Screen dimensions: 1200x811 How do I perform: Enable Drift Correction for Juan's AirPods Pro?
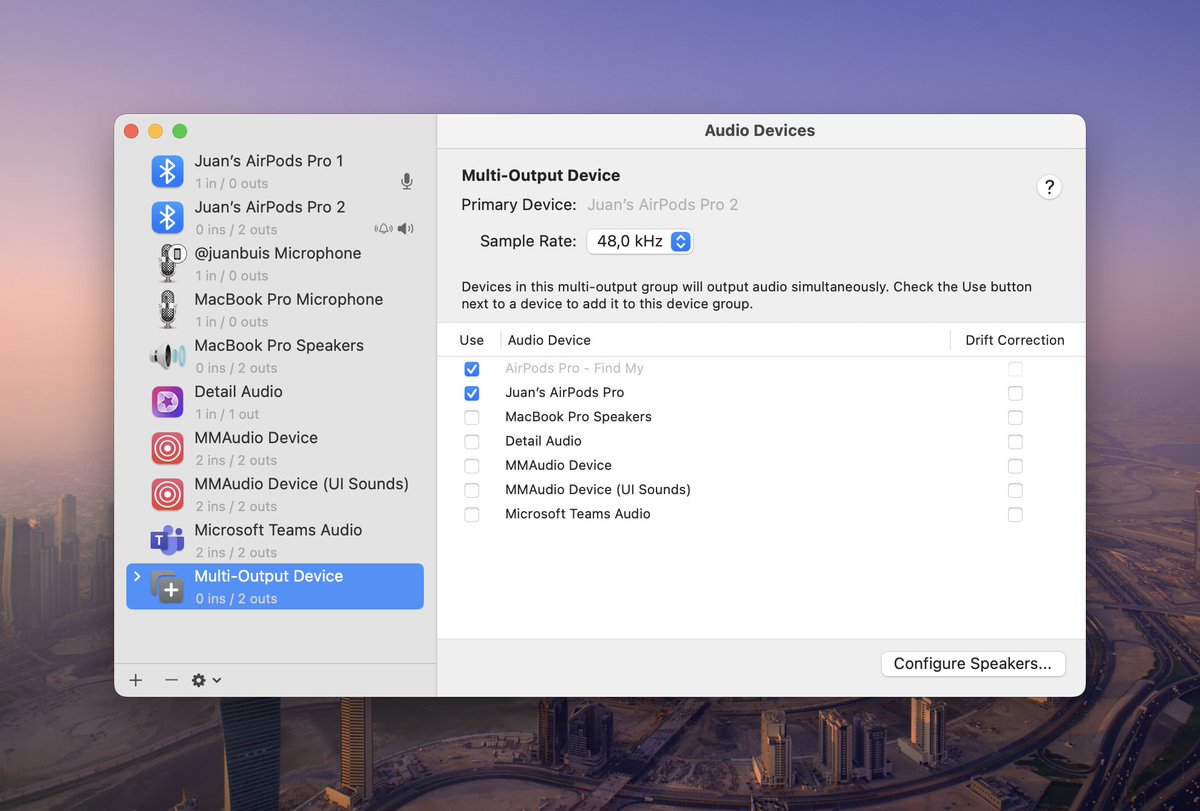(x=1015, y=393)
